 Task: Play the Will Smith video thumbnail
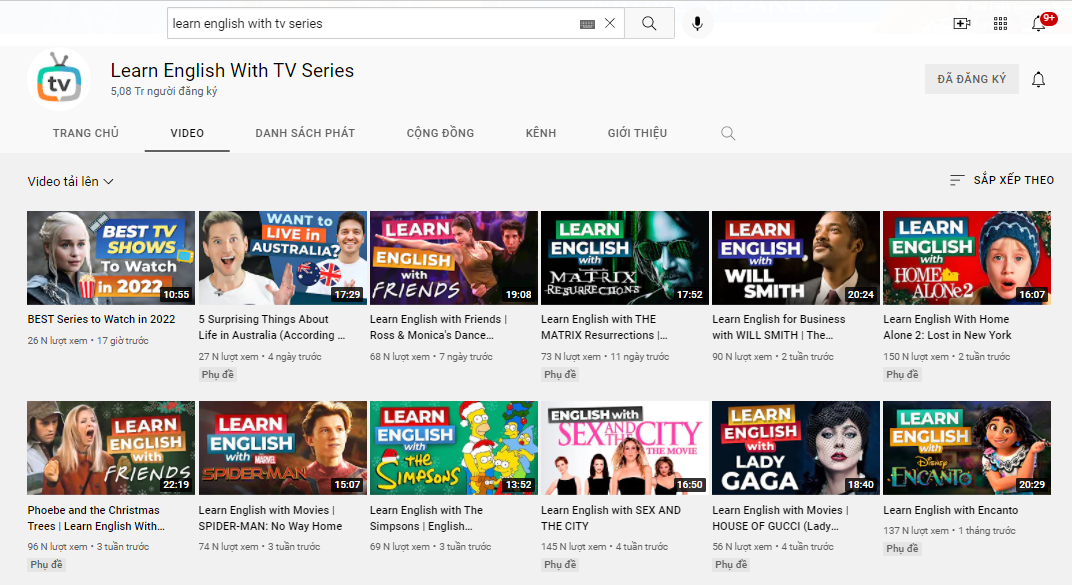click(796, 258)
